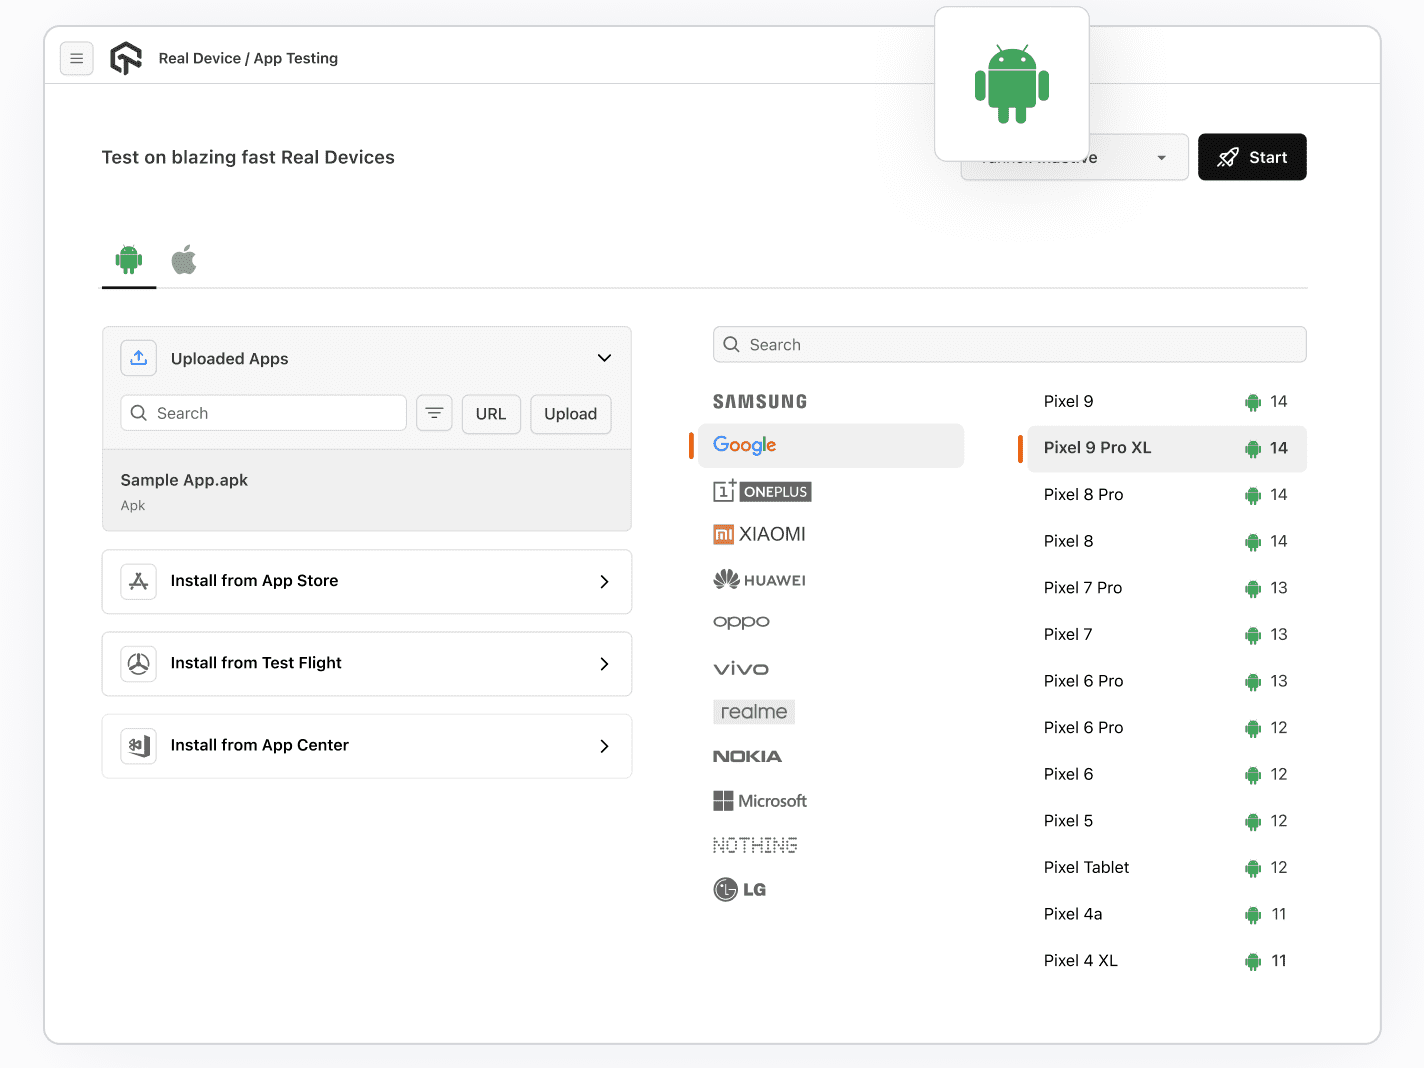Screen dimensions: 1424x1068
Task: Select the Xiaomi manufacturer entry
Action: pos(760,533)
